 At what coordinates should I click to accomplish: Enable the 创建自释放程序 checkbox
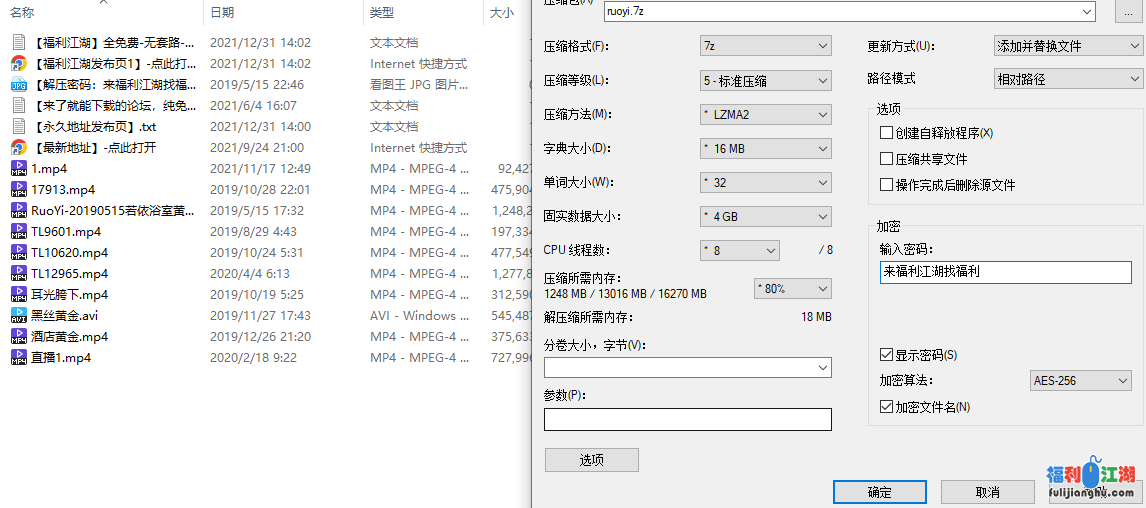pyautogui.click(x=886, y=133)
